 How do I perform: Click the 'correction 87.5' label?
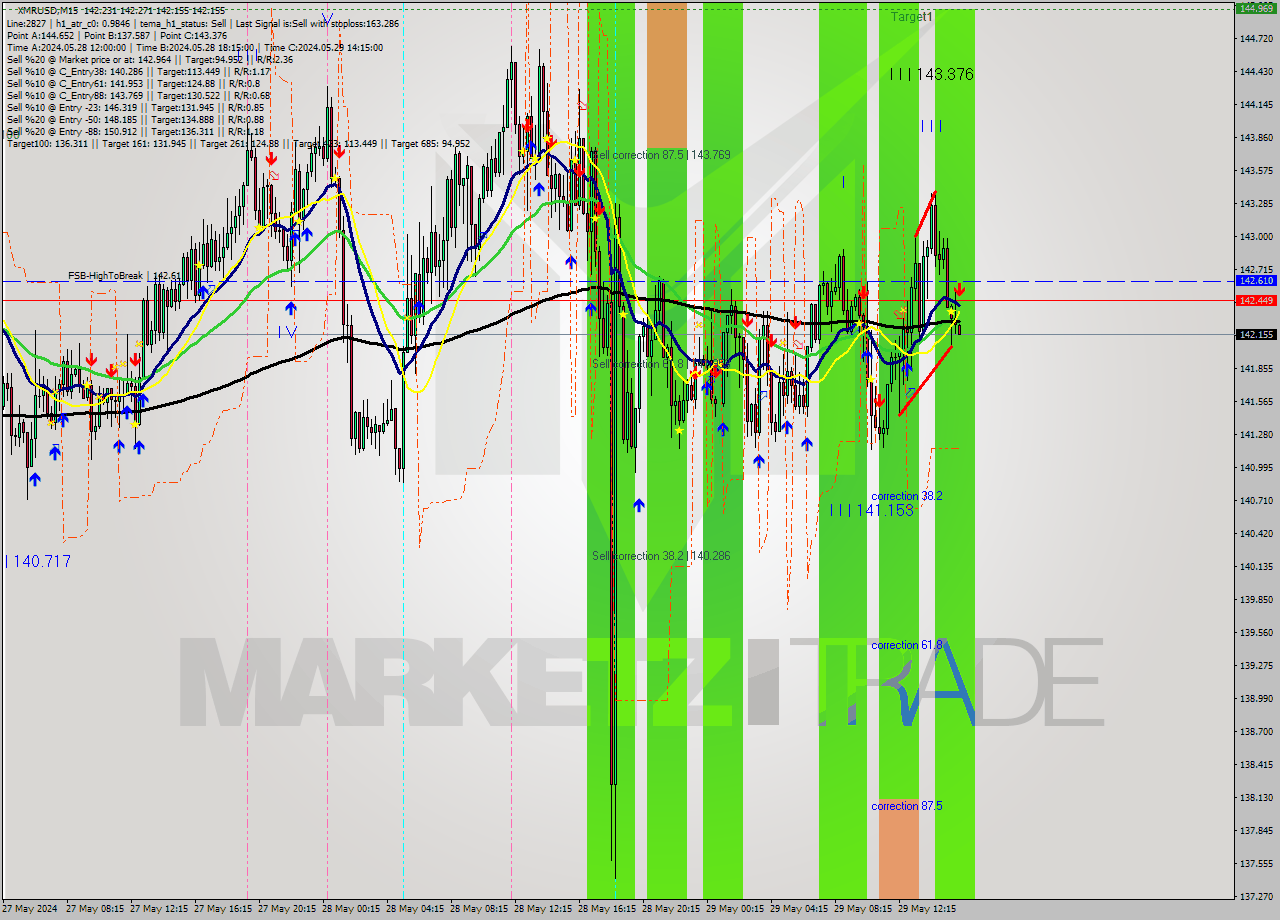pyautogui.click(x=907, y=806)
